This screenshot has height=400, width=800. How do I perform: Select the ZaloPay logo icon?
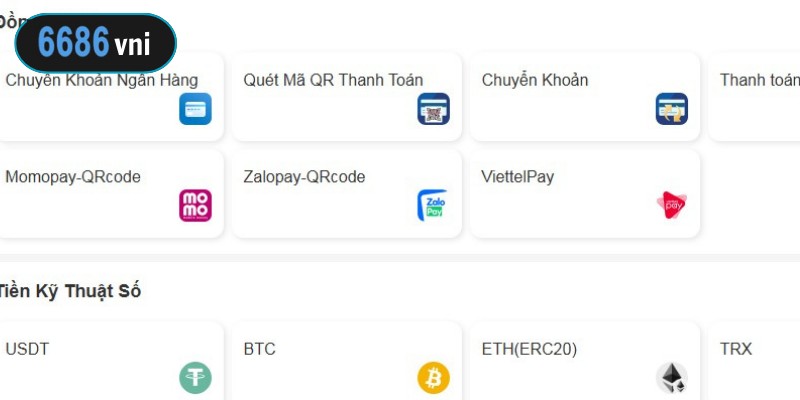coord(433,205)
